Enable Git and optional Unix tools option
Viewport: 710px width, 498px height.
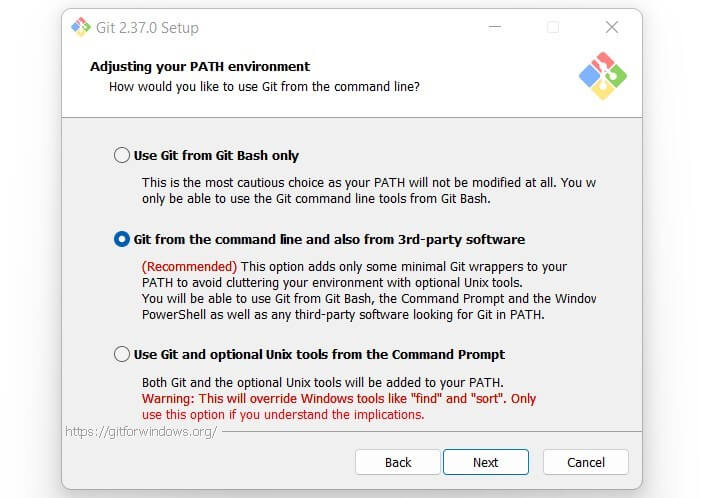(122, 354)
